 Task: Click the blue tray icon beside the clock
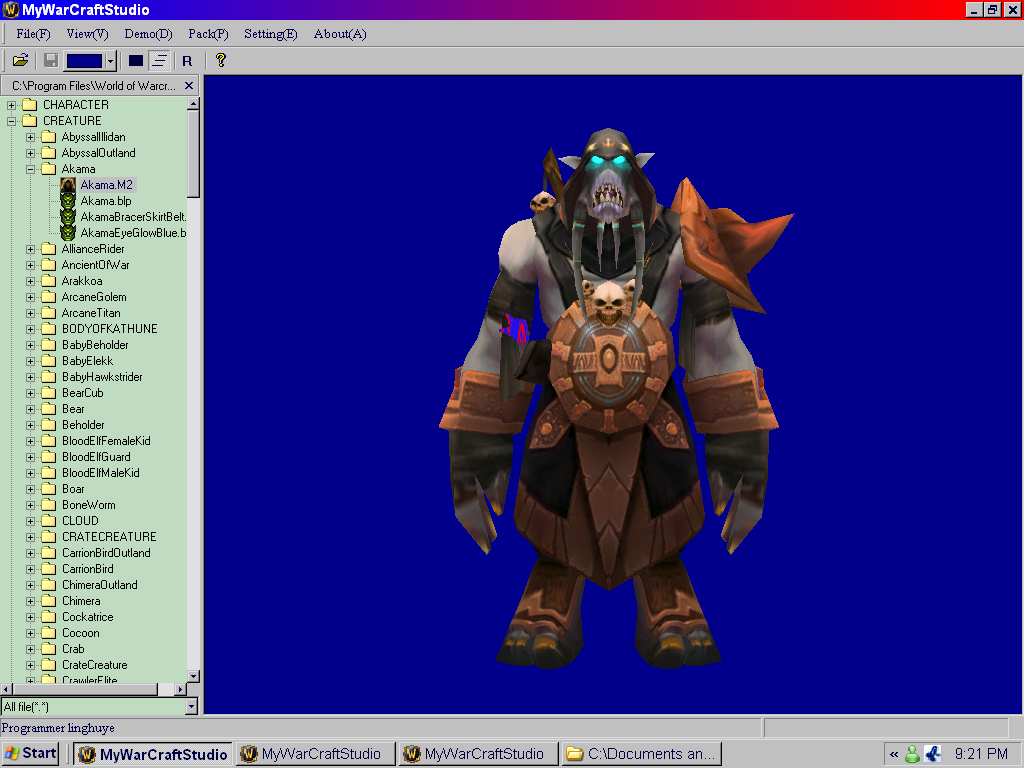click(x=933, y=754)
